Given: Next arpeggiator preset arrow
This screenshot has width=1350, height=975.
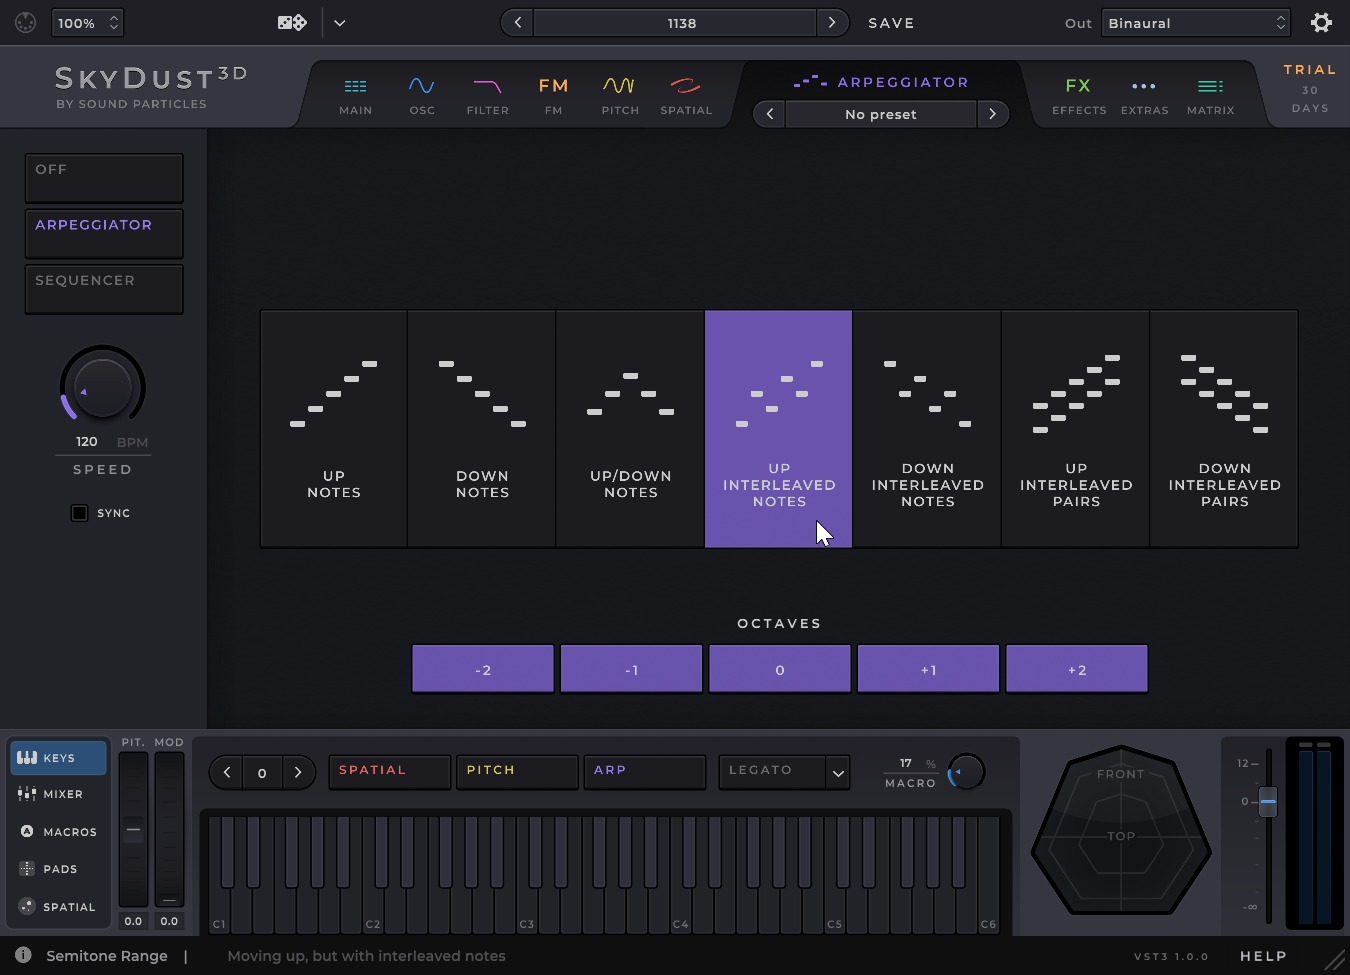Looking at the screenshot, I should point(992,114).
